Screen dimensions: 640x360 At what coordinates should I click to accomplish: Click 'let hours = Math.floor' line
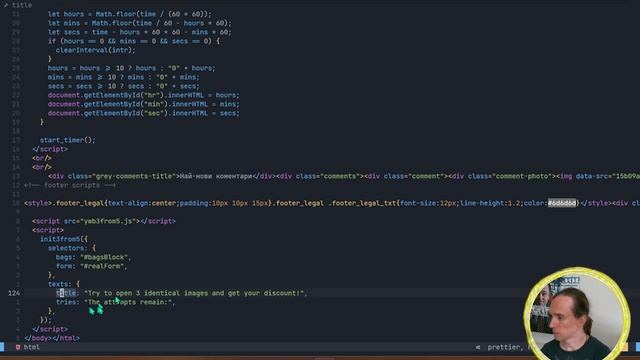pyautogui.click(x=130, y=14)
